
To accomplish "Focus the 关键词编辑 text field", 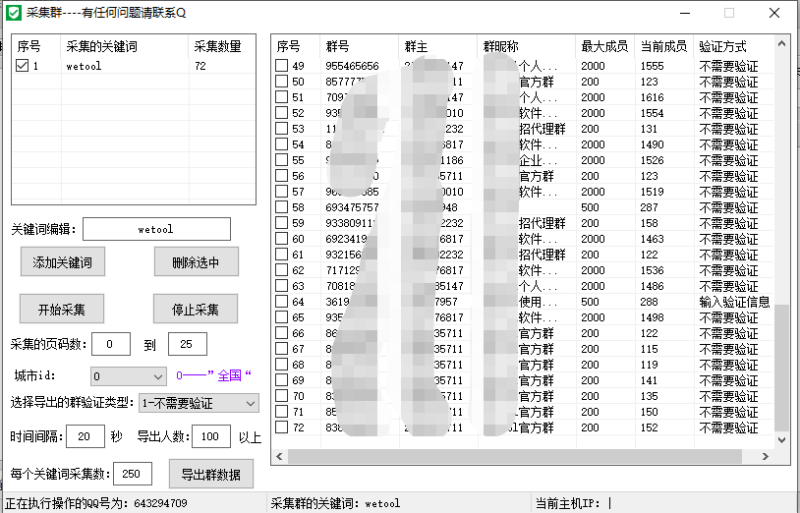I will pos(156,229).
